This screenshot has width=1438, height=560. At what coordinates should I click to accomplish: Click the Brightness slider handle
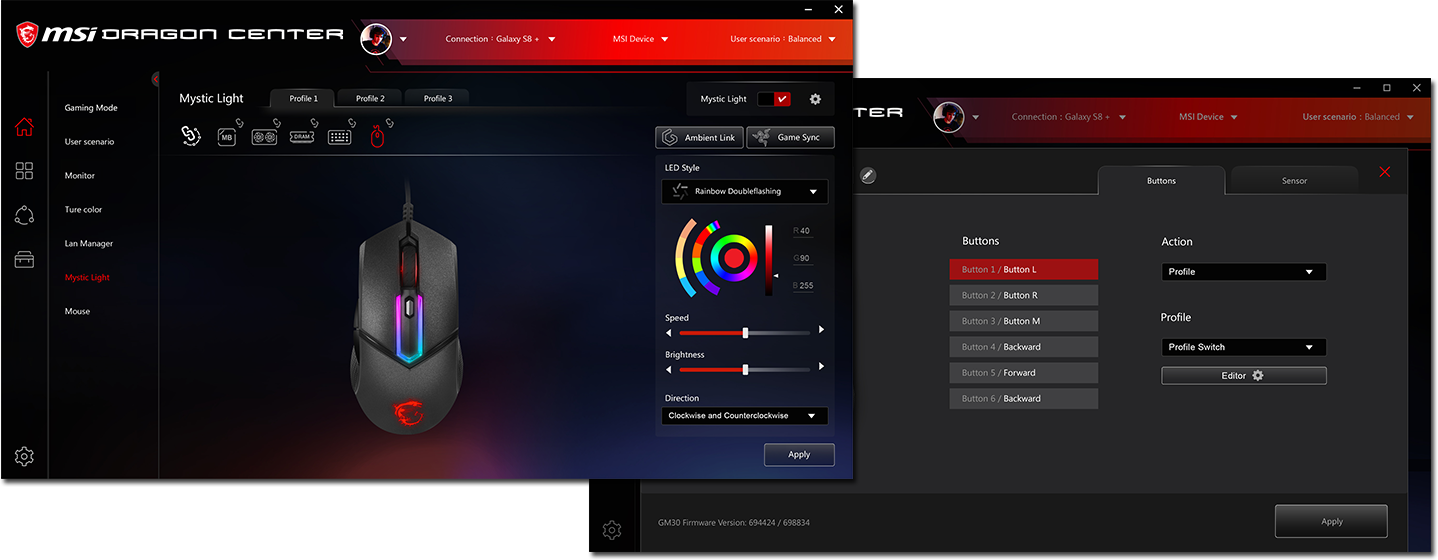(745, 369)
